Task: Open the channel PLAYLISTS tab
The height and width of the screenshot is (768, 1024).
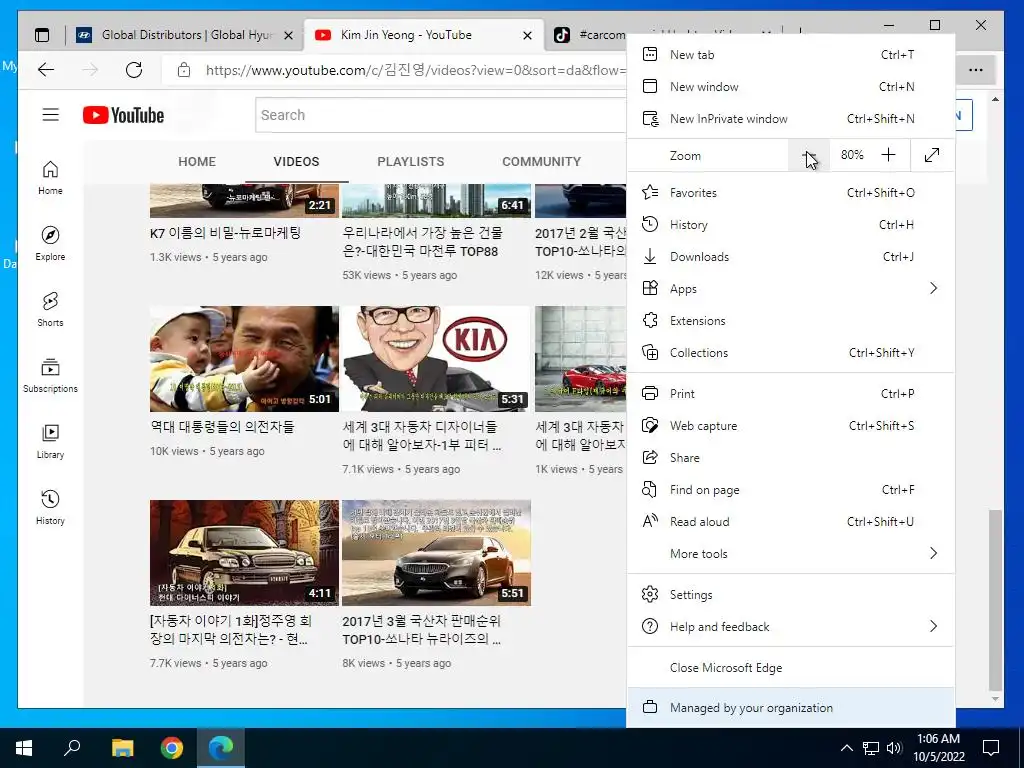Action: (411, 161)
